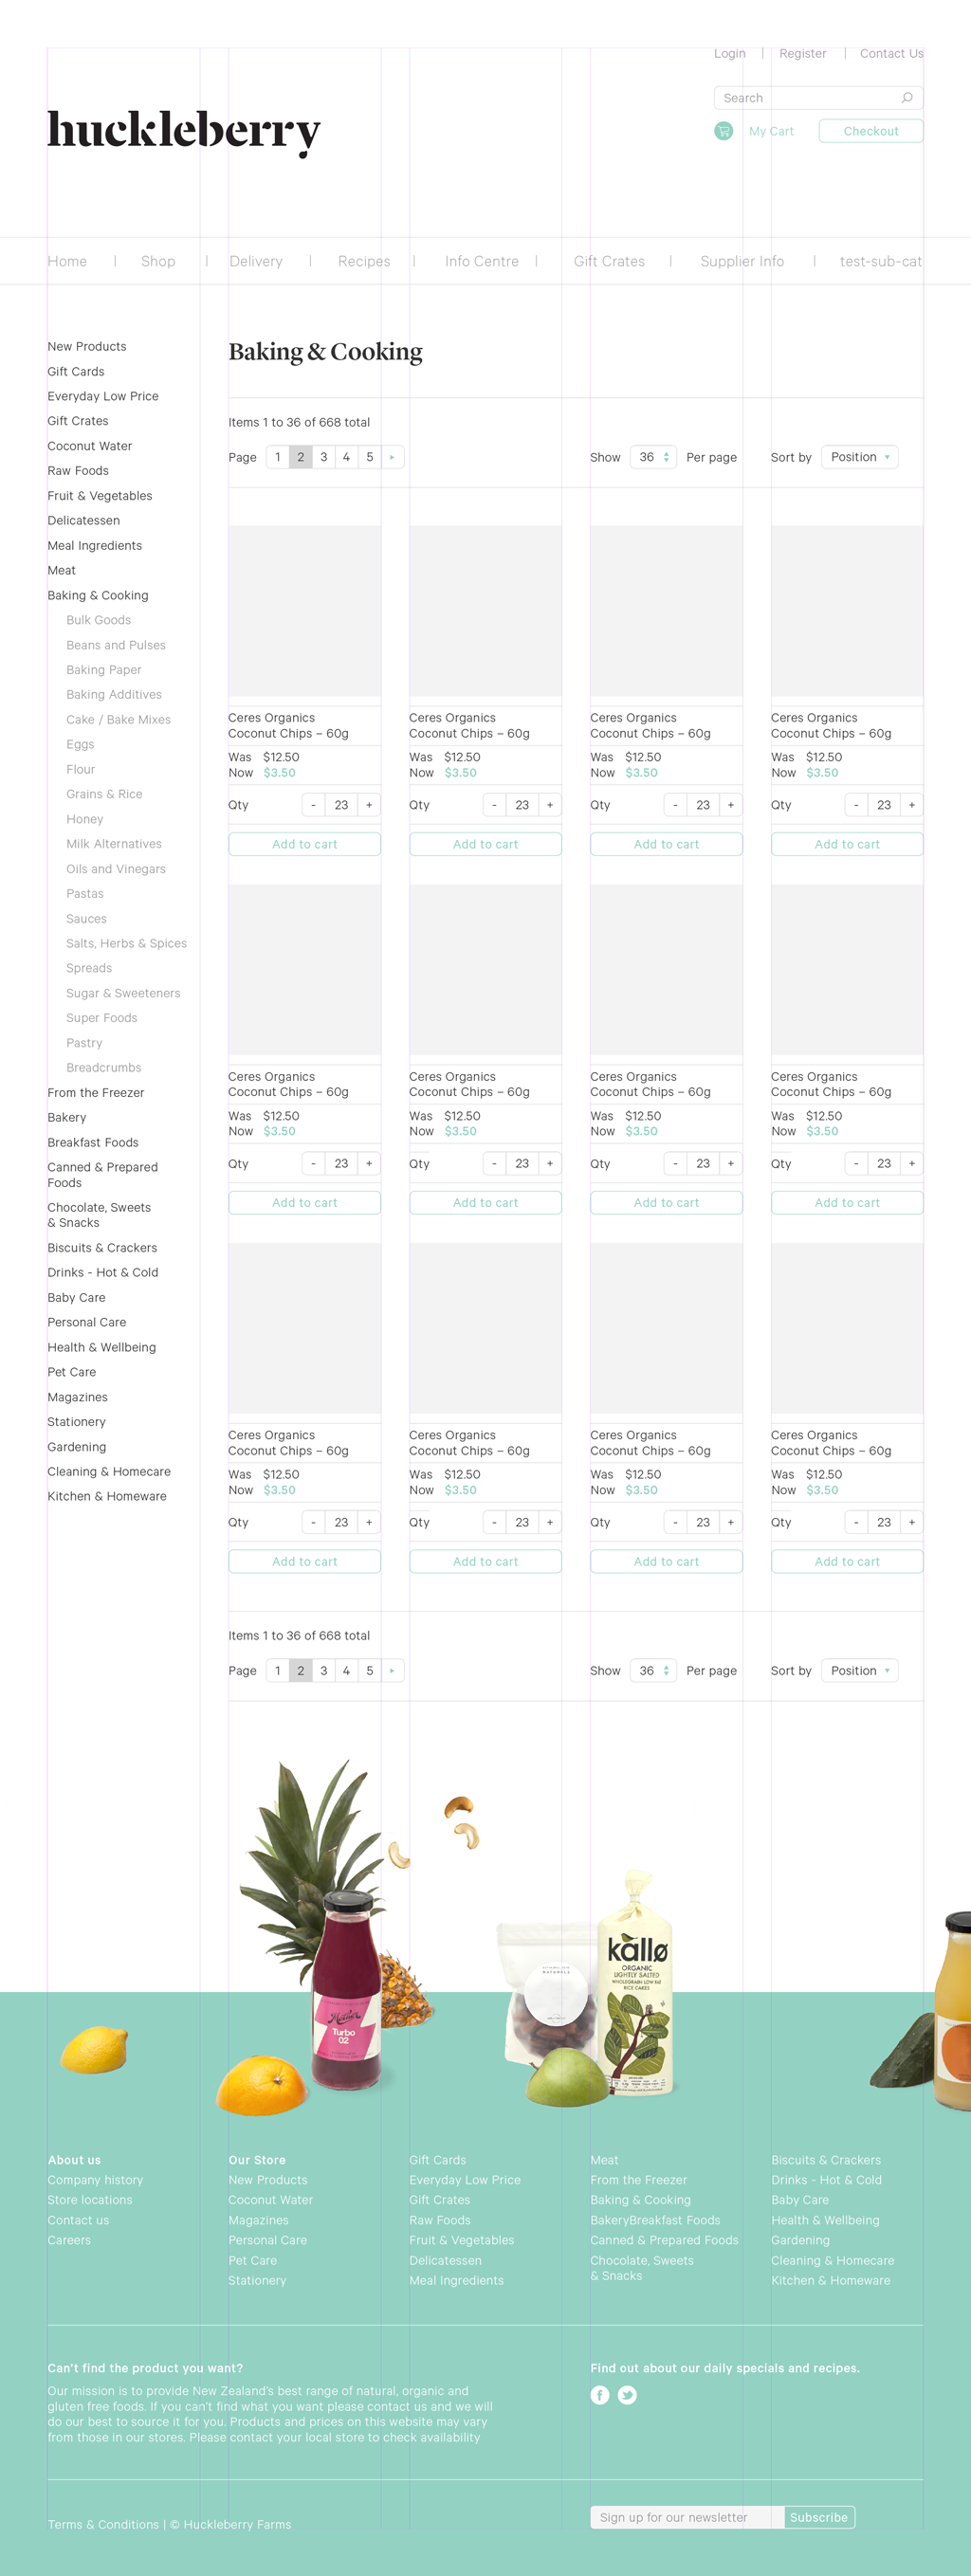971x2576 pixels.
Task: Open the top Show 36 per page dropdown
Action: click(x=653, y=457)
